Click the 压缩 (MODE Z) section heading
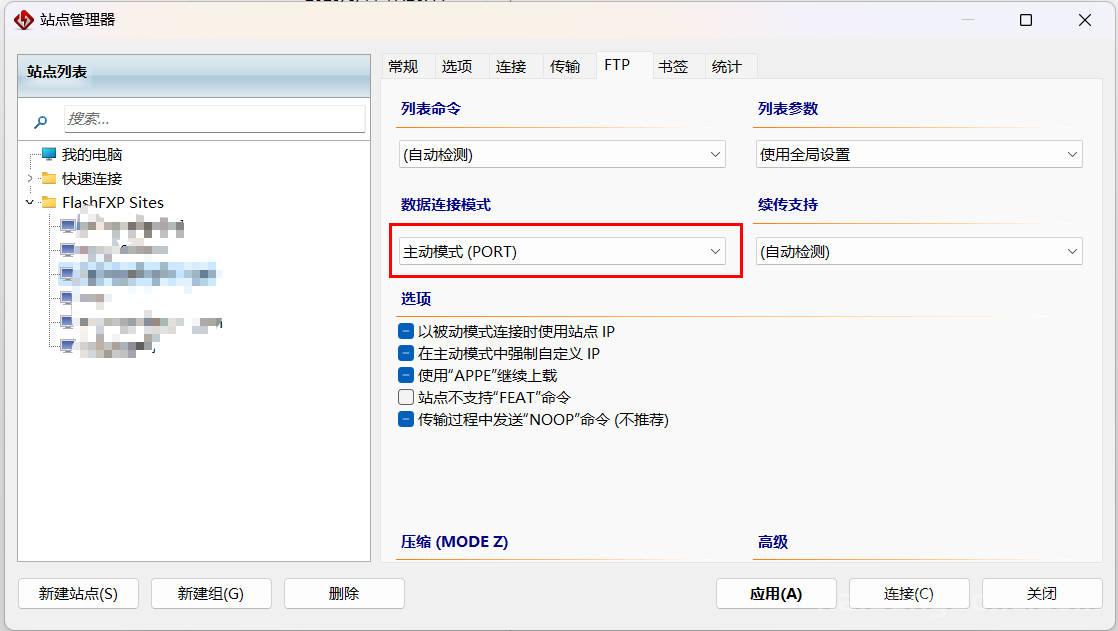Viewport: 1118px width, 631px height. (x=454, y=542)
